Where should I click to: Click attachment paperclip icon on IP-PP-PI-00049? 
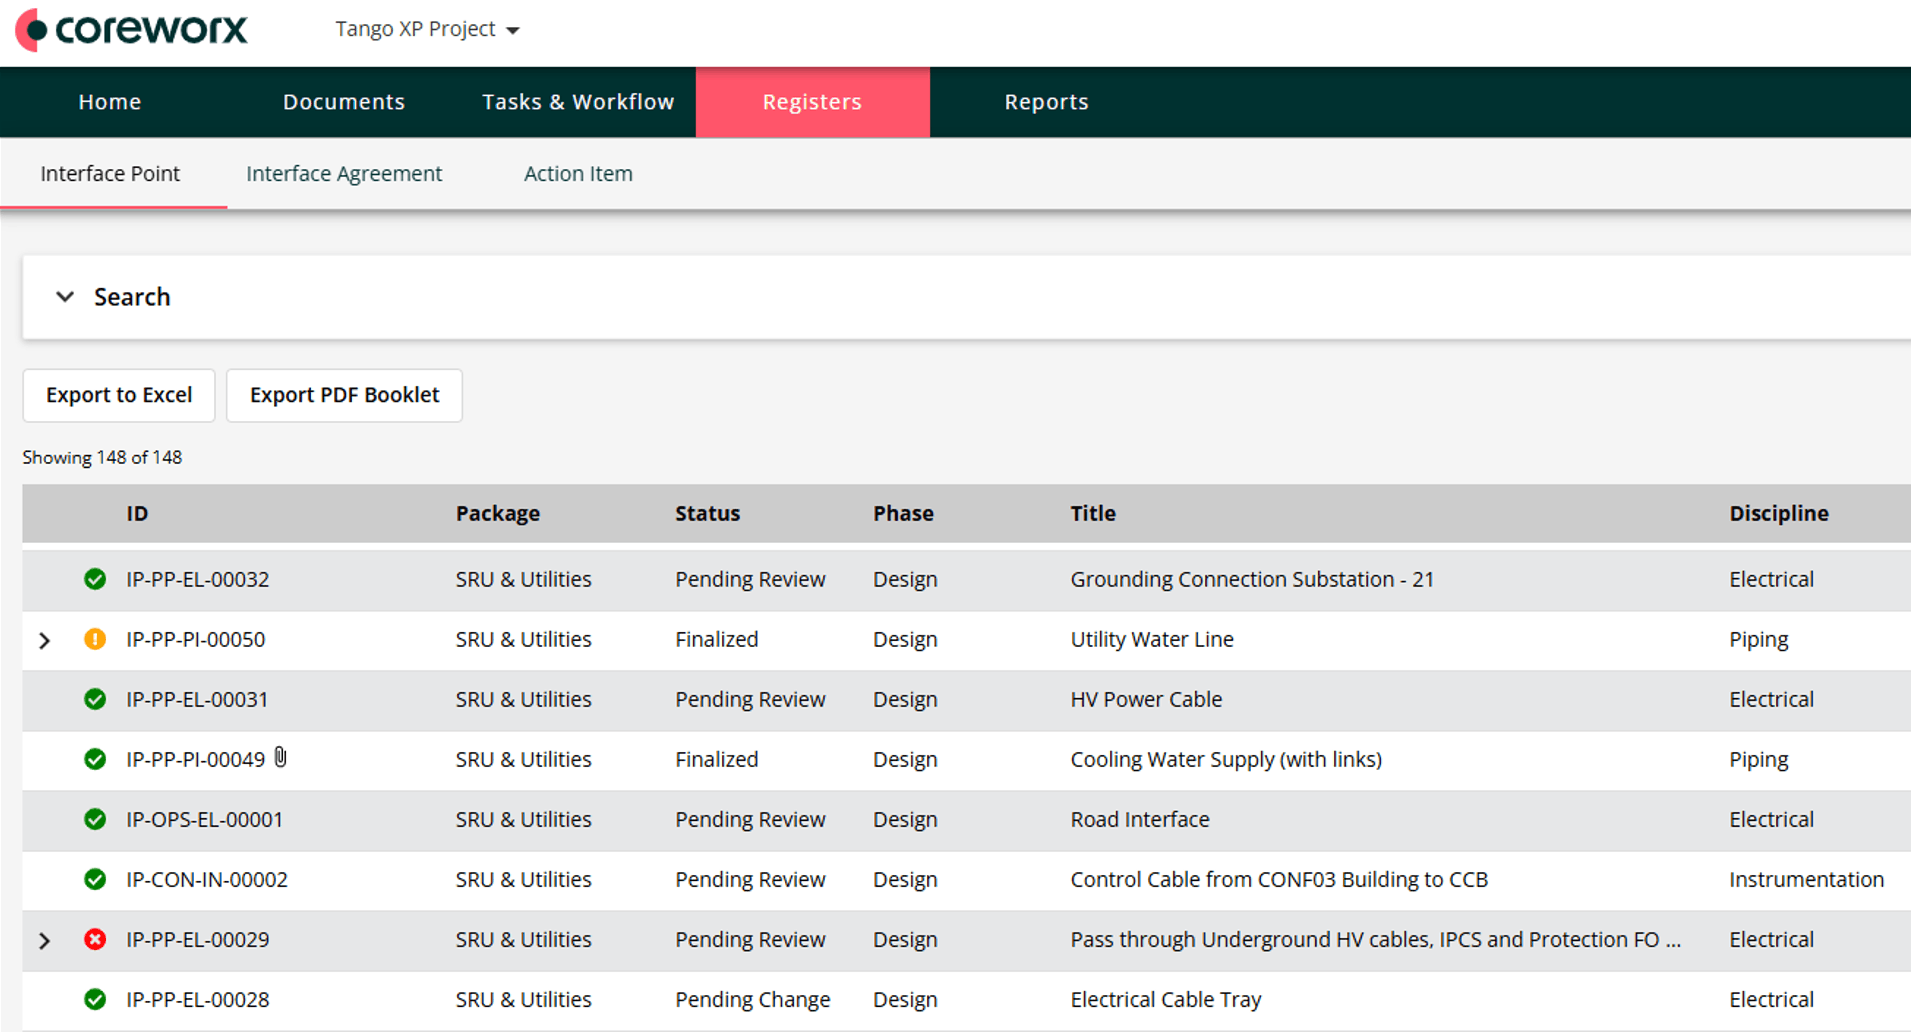281,758
